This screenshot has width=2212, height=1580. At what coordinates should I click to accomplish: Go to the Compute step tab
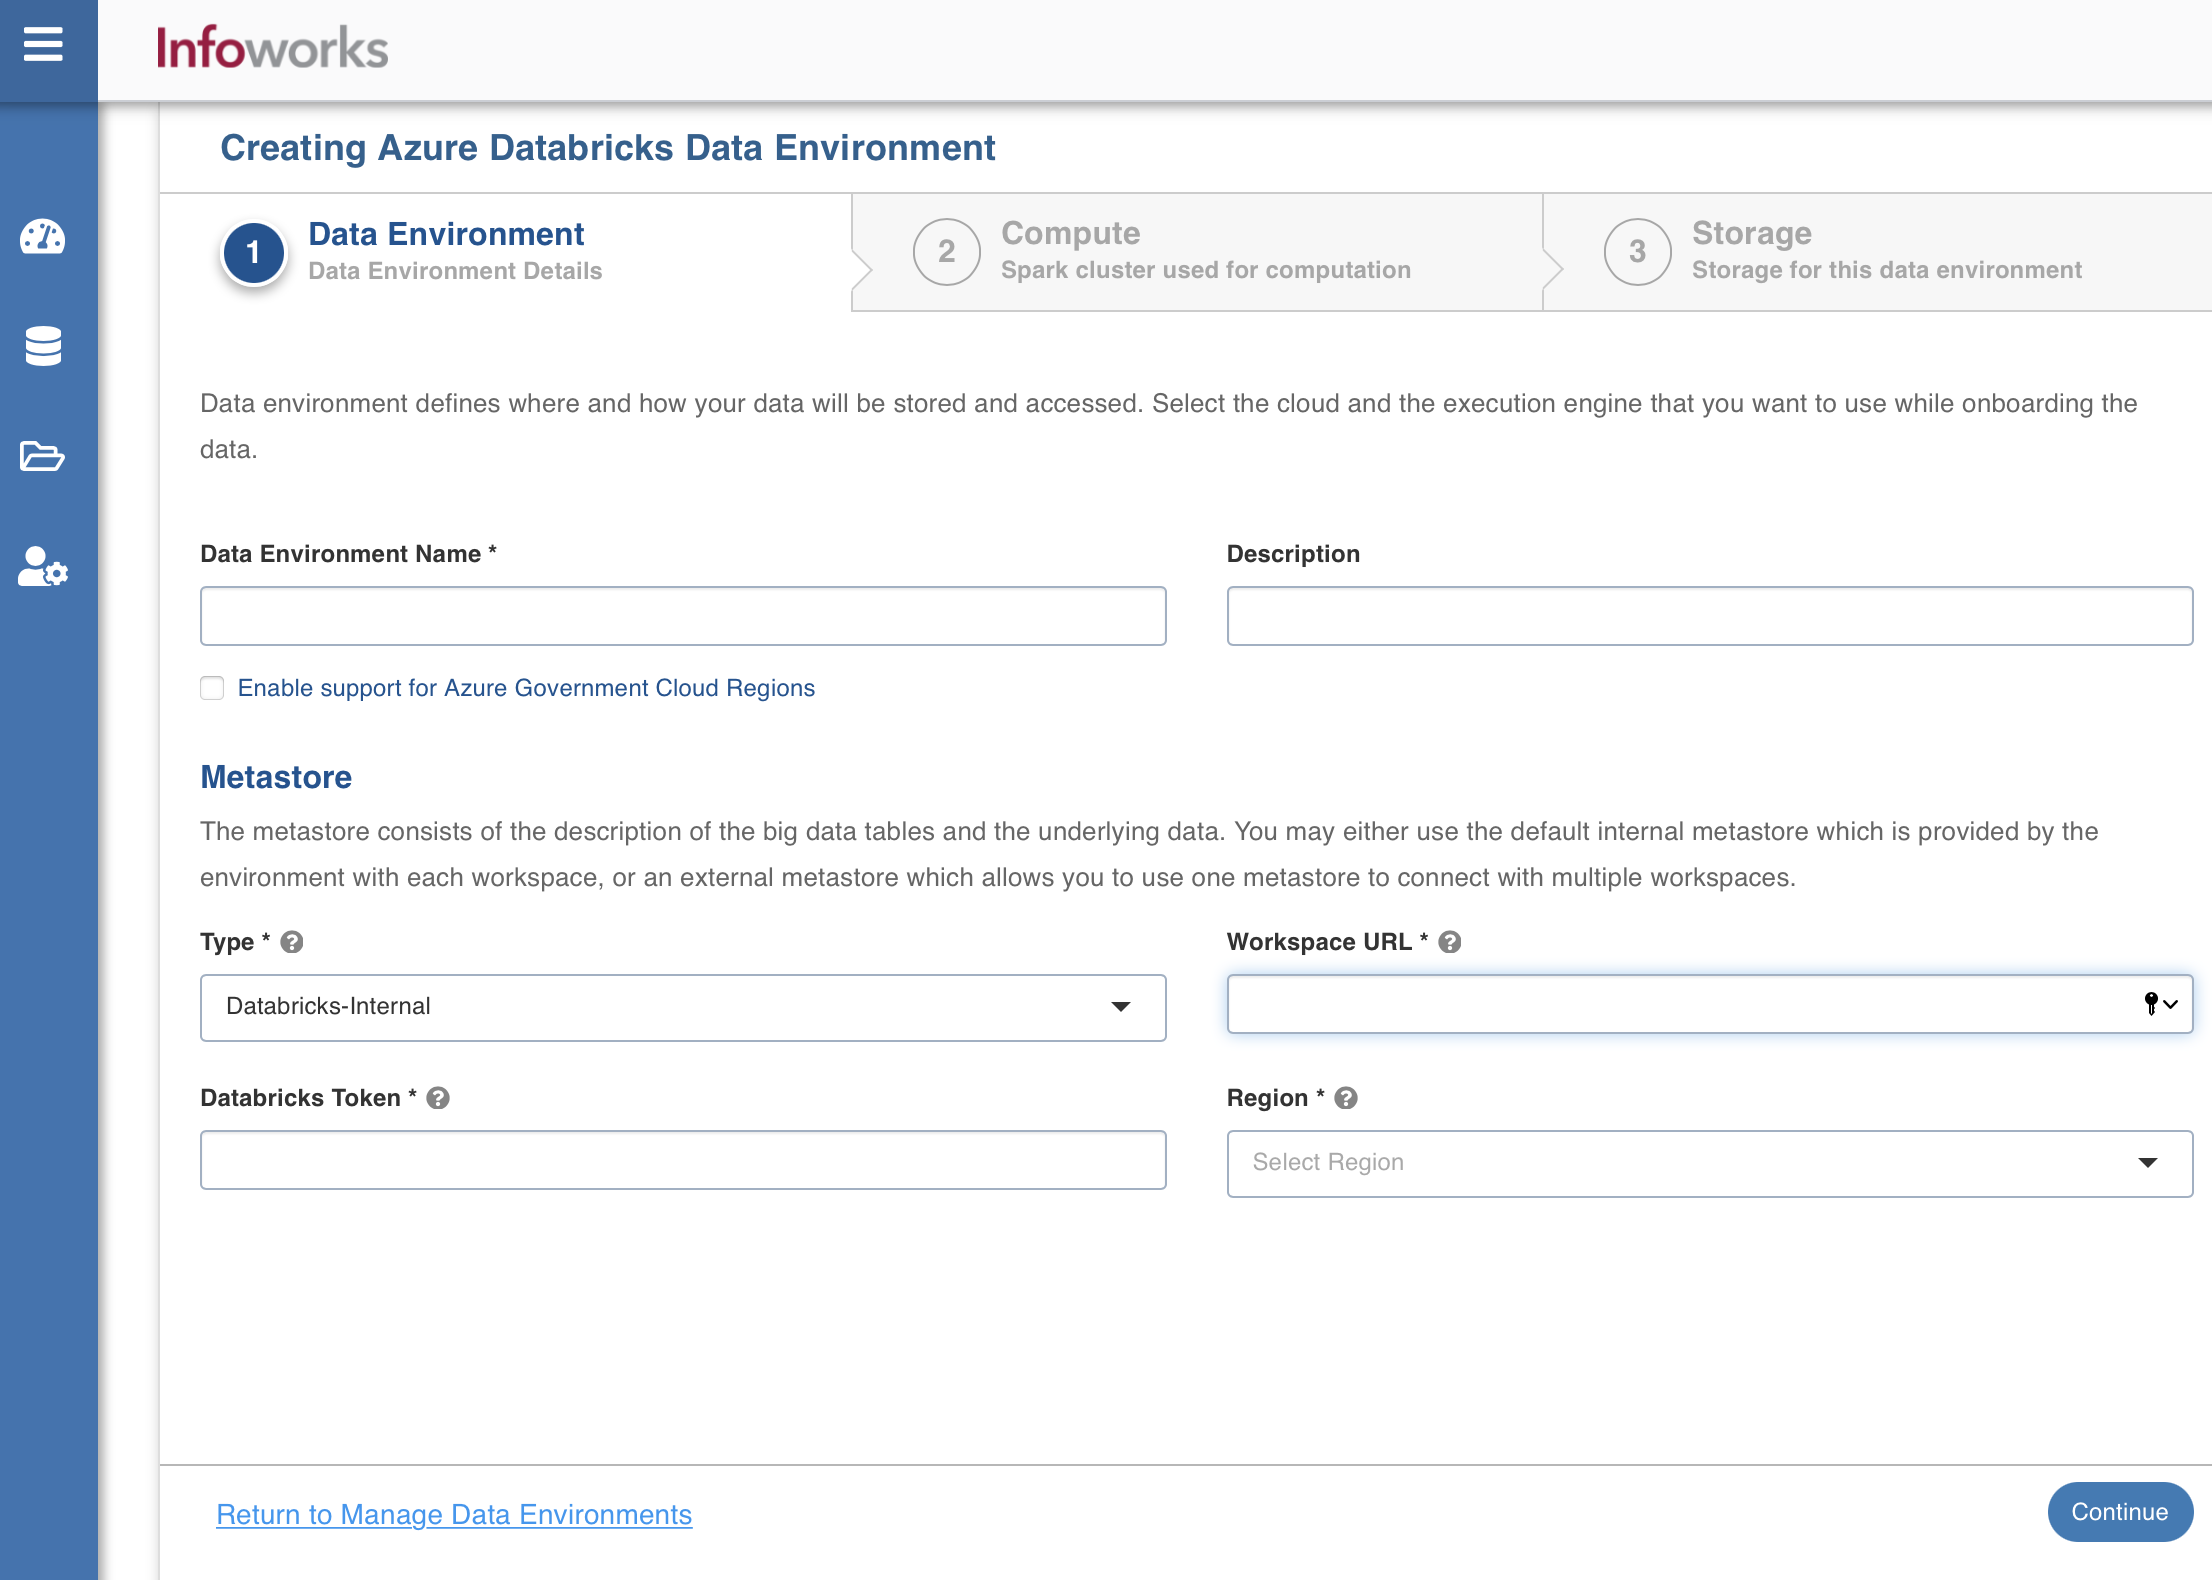1197,252
